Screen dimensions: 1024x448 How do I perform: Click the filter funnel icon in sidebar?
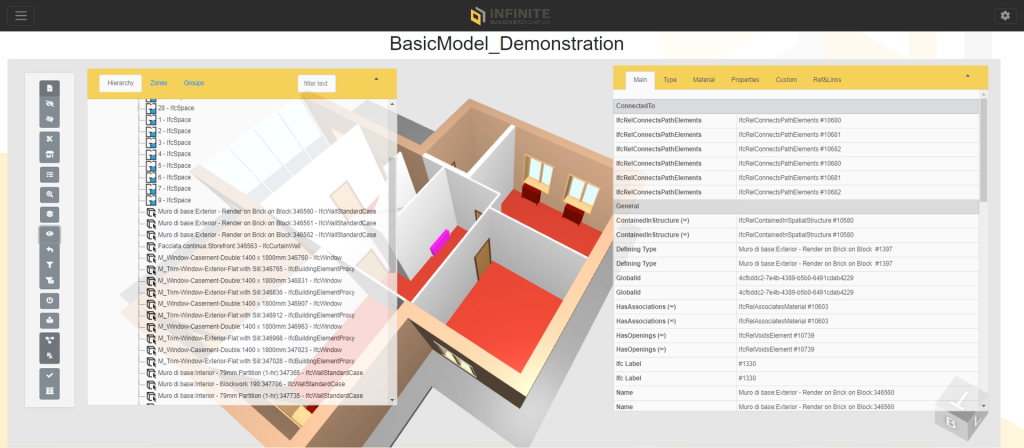50,265
